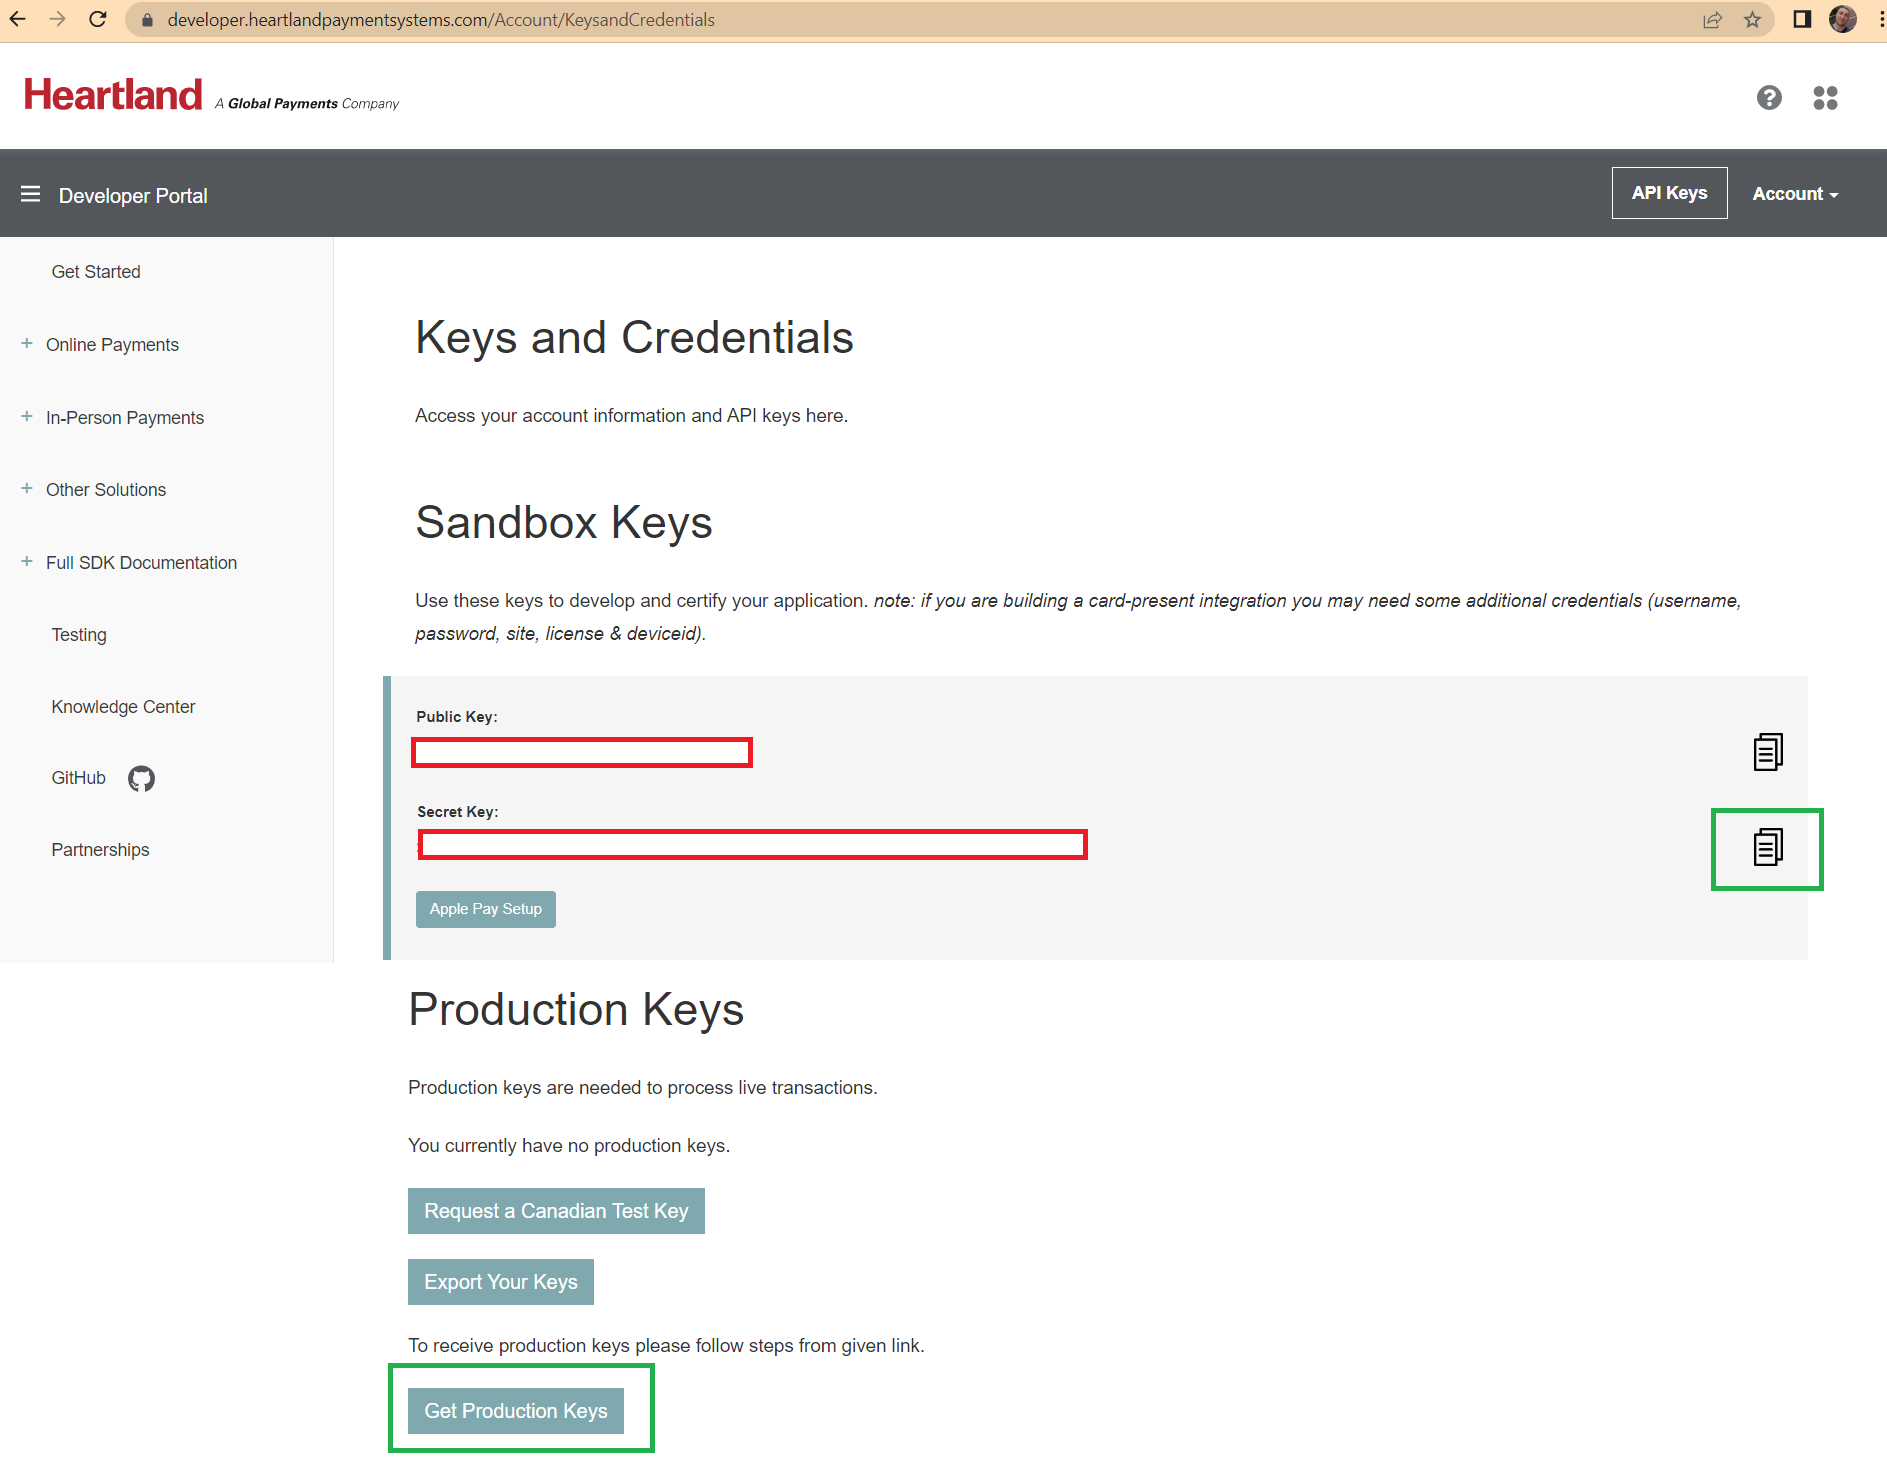
Task: Toggle the hamburger menu in Developer Portal bar
Action: (x=31, y=194)
